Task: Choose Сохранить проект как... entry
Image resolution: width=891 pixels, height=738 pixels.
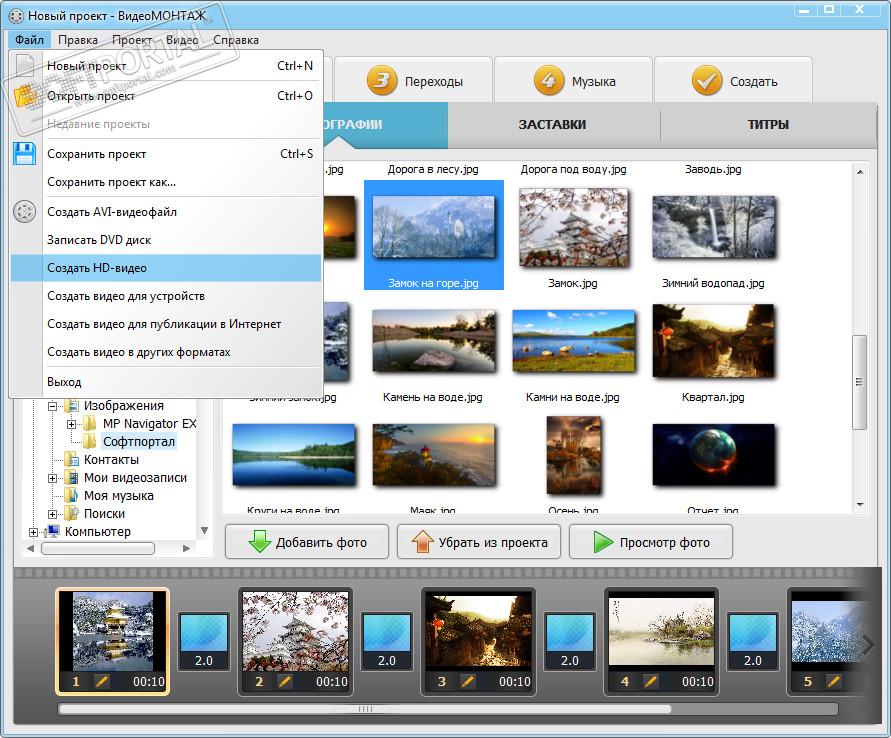Action: (x=166, y=182)
